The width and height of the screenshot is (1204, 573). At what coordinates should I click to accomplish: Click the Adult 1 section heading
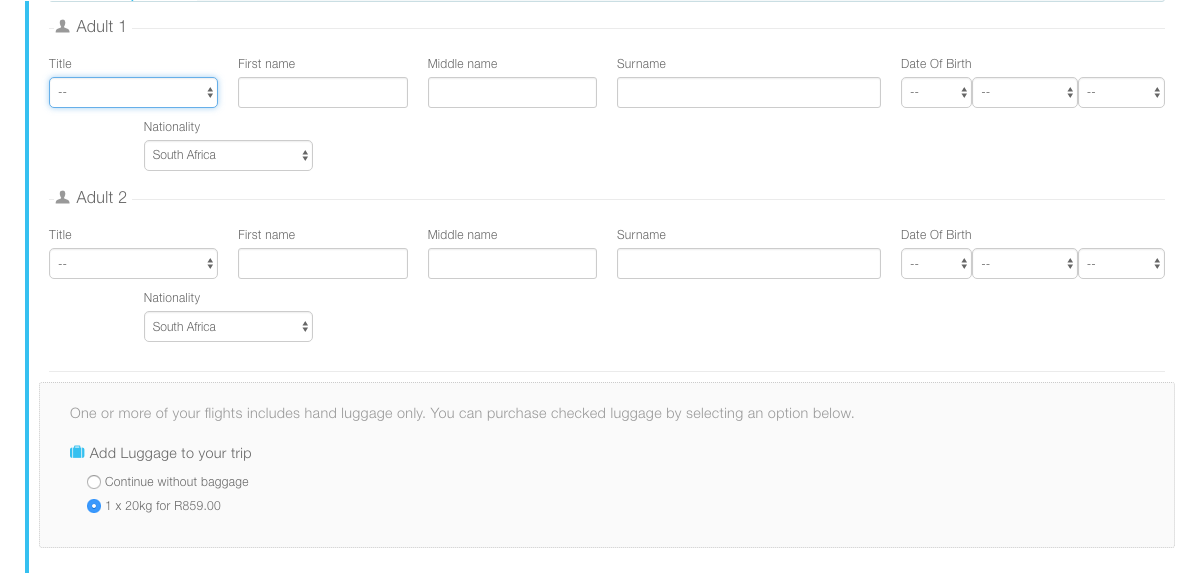pyautogui.click(x=101, y=26)
